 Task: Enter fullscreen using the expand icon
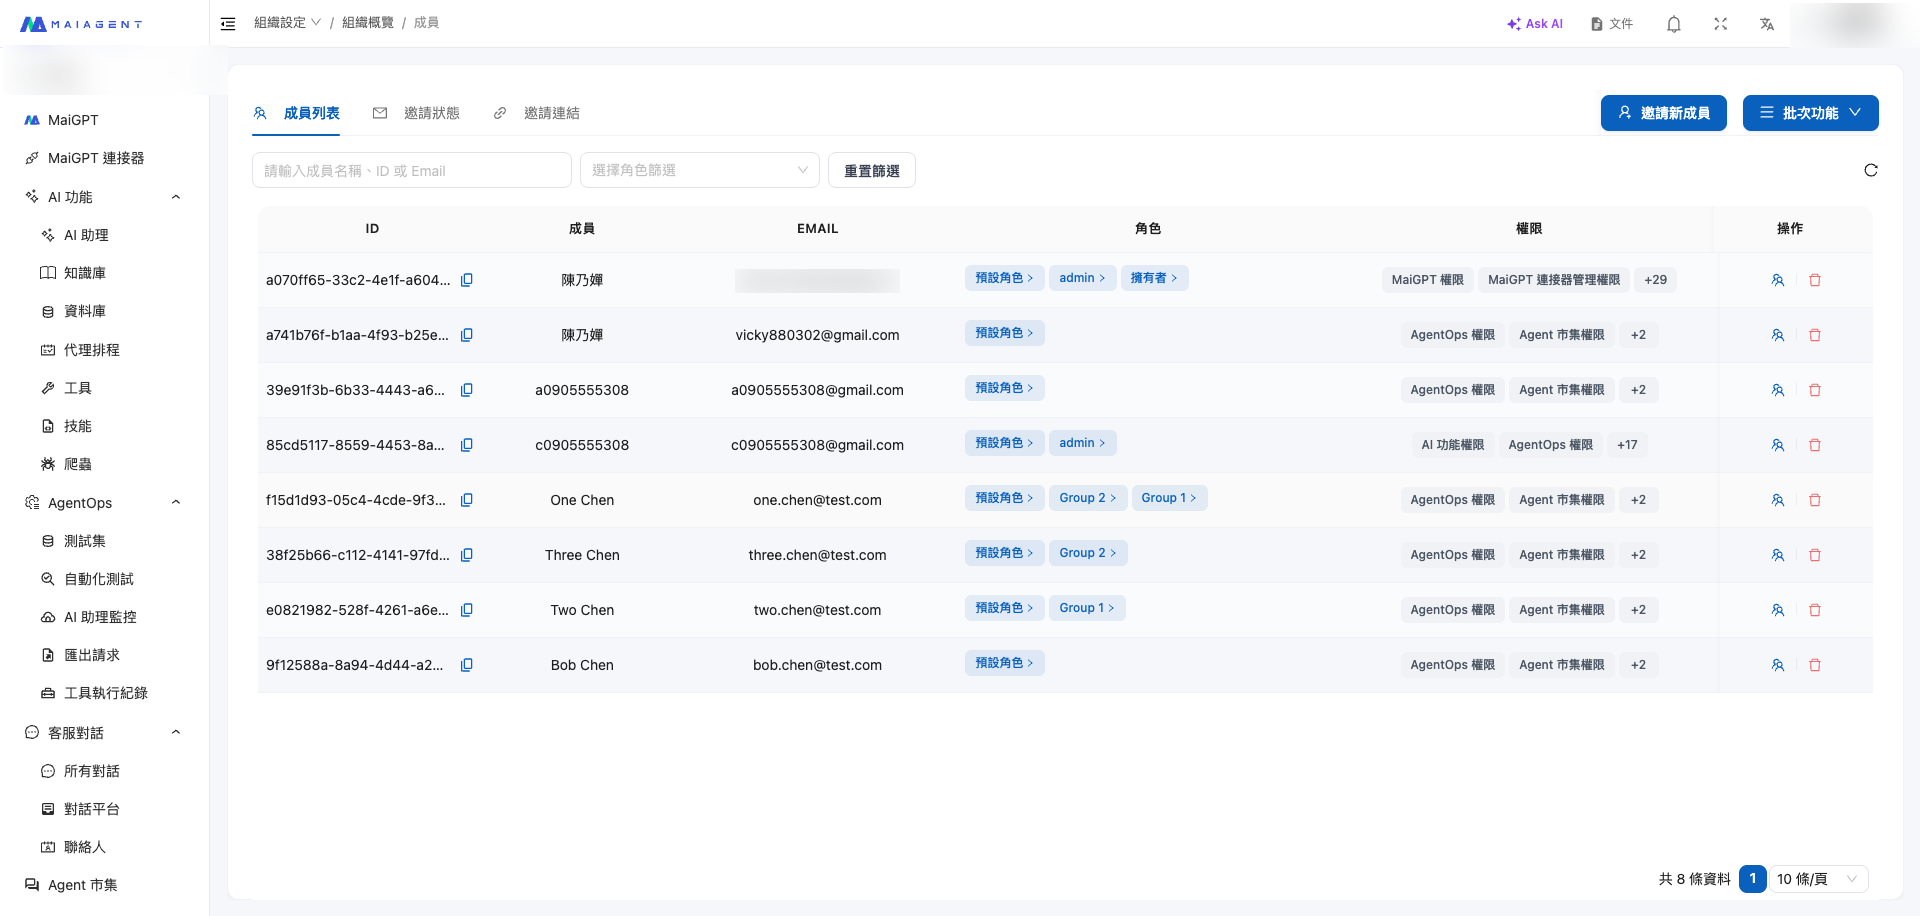[1720, 23]
